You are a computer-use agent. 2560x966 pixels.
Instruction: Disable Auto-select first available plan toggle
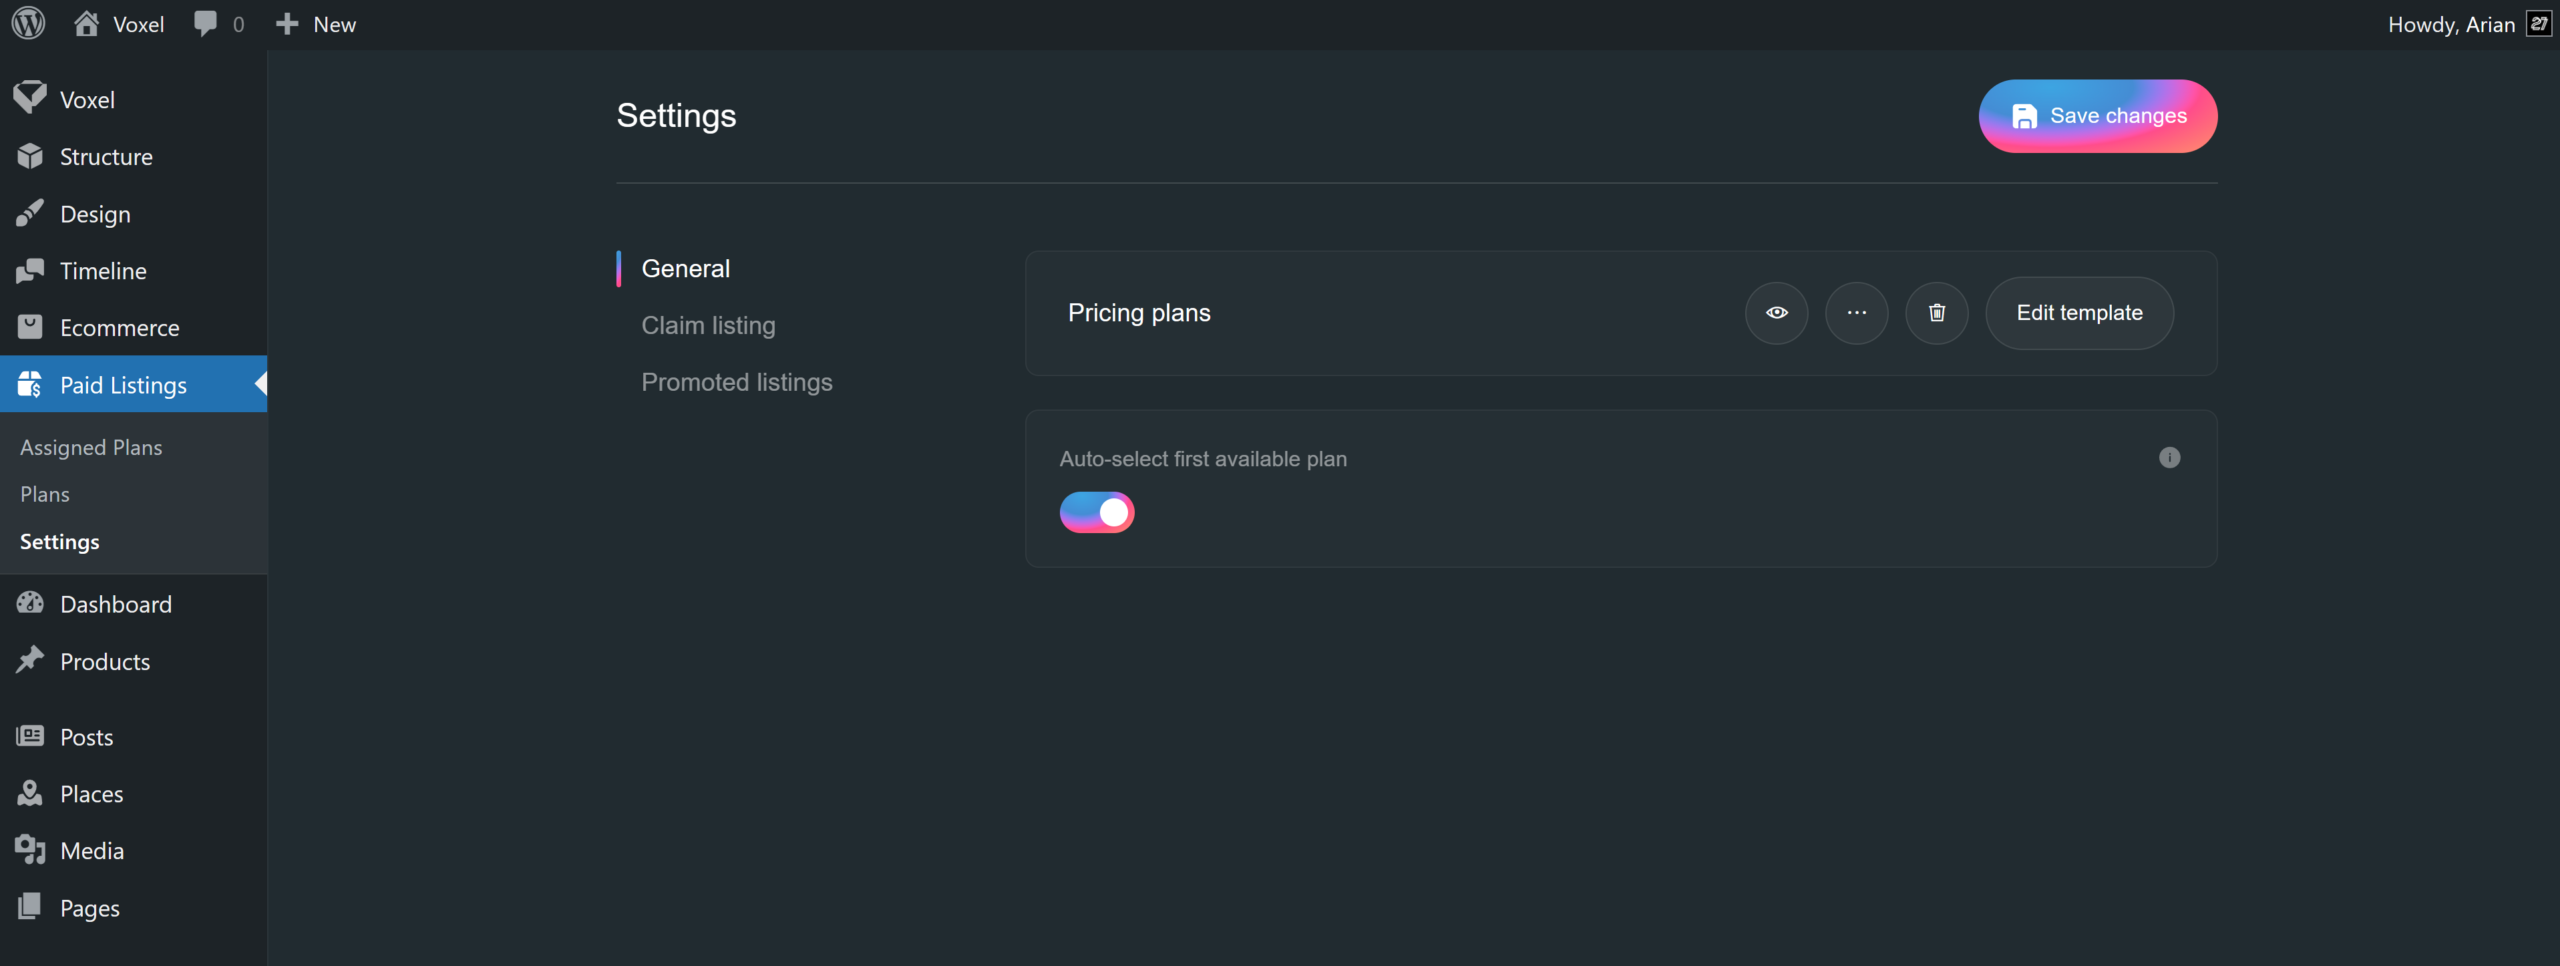(1097, 512)
